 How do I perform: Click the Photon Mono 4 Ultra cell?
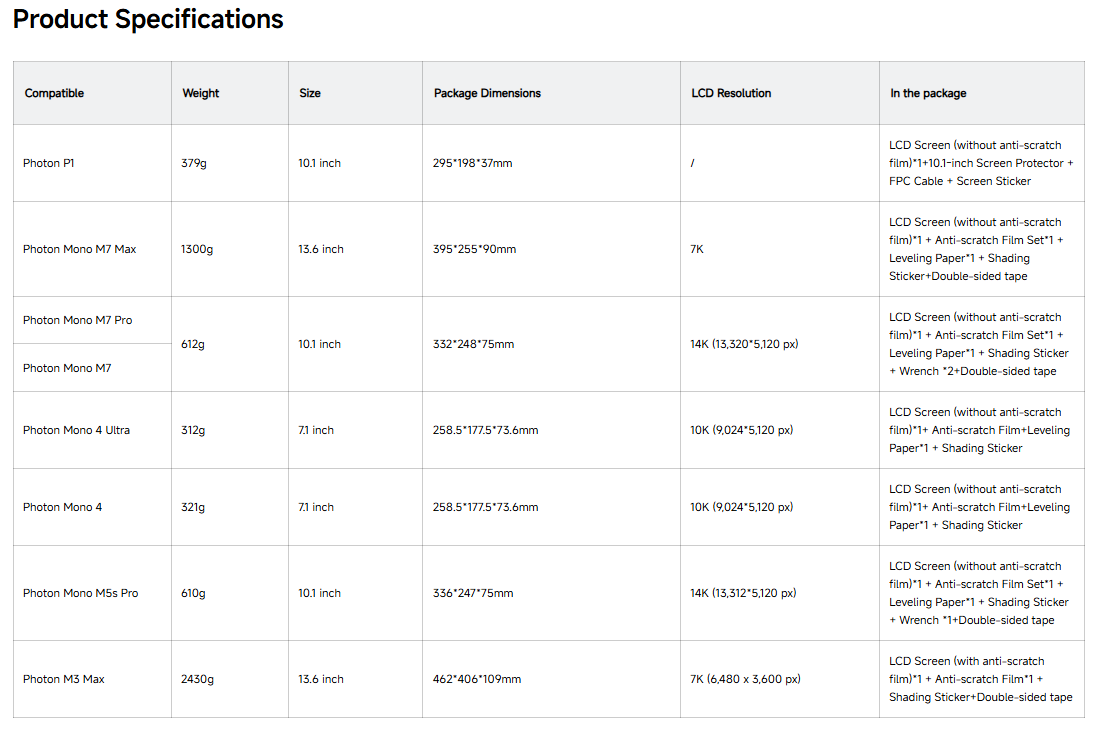[x=76, y=430]
